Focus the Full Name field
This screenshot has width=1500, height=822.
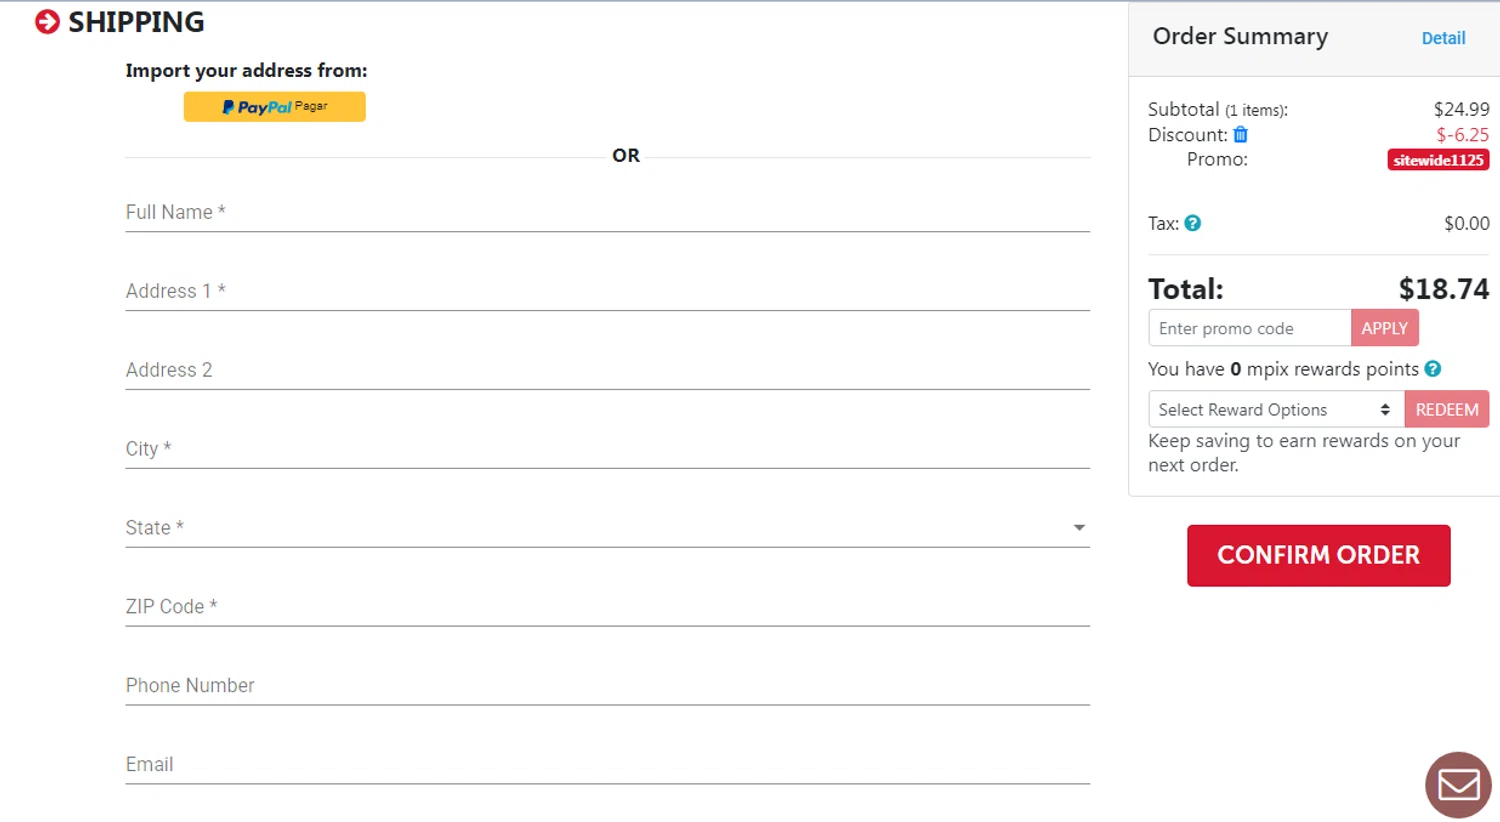click(x=607, y=213)
